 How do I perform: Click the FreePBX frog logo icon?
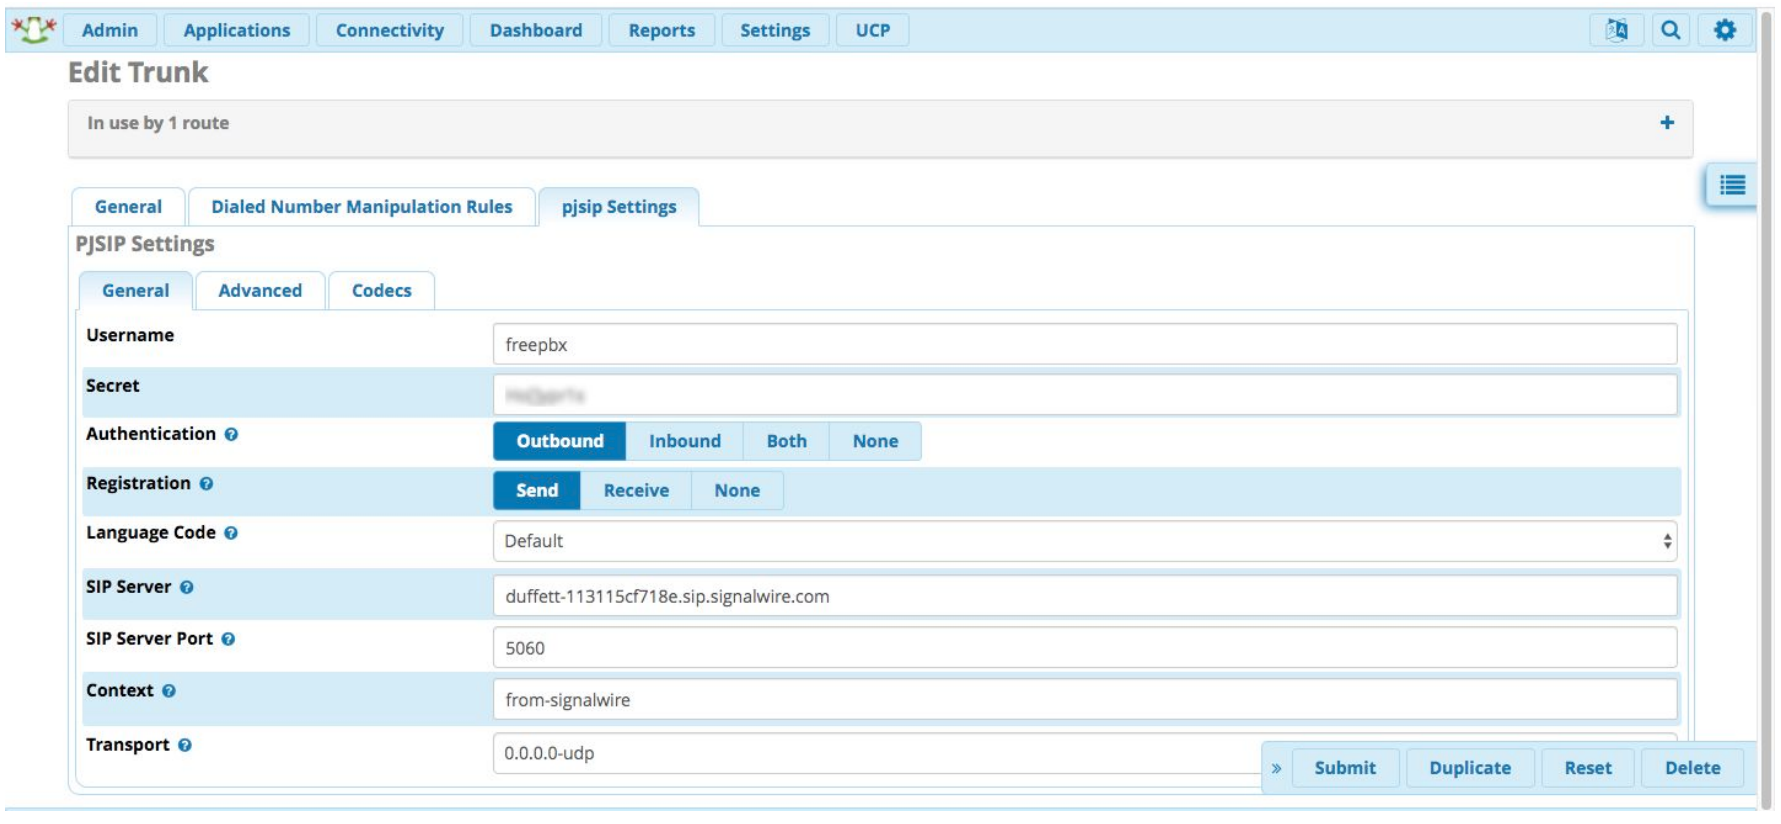tap(33, 30)
